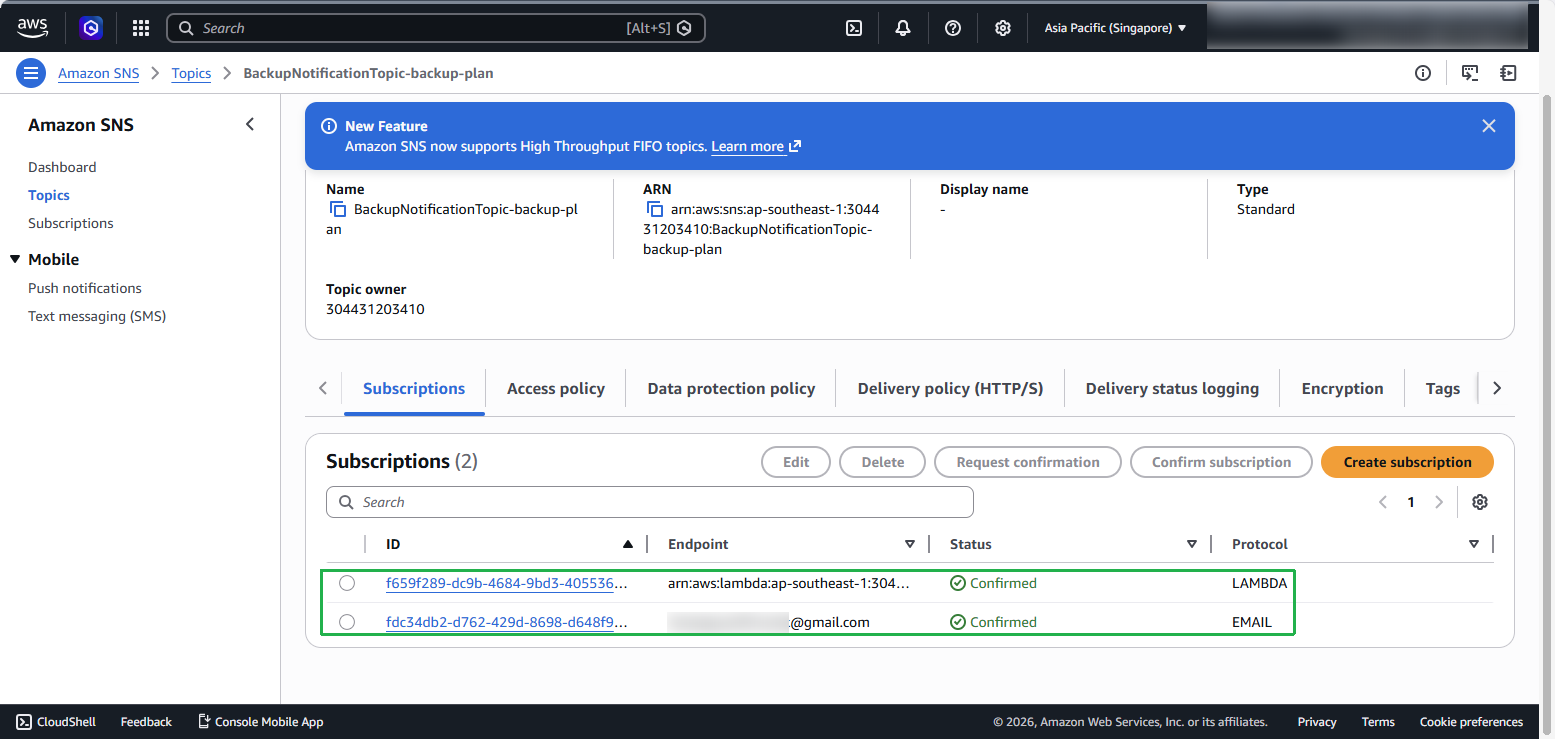1555x739 pixels.
Task: Collapse the Amazon SNS side navigation
Action: point(250,125)
